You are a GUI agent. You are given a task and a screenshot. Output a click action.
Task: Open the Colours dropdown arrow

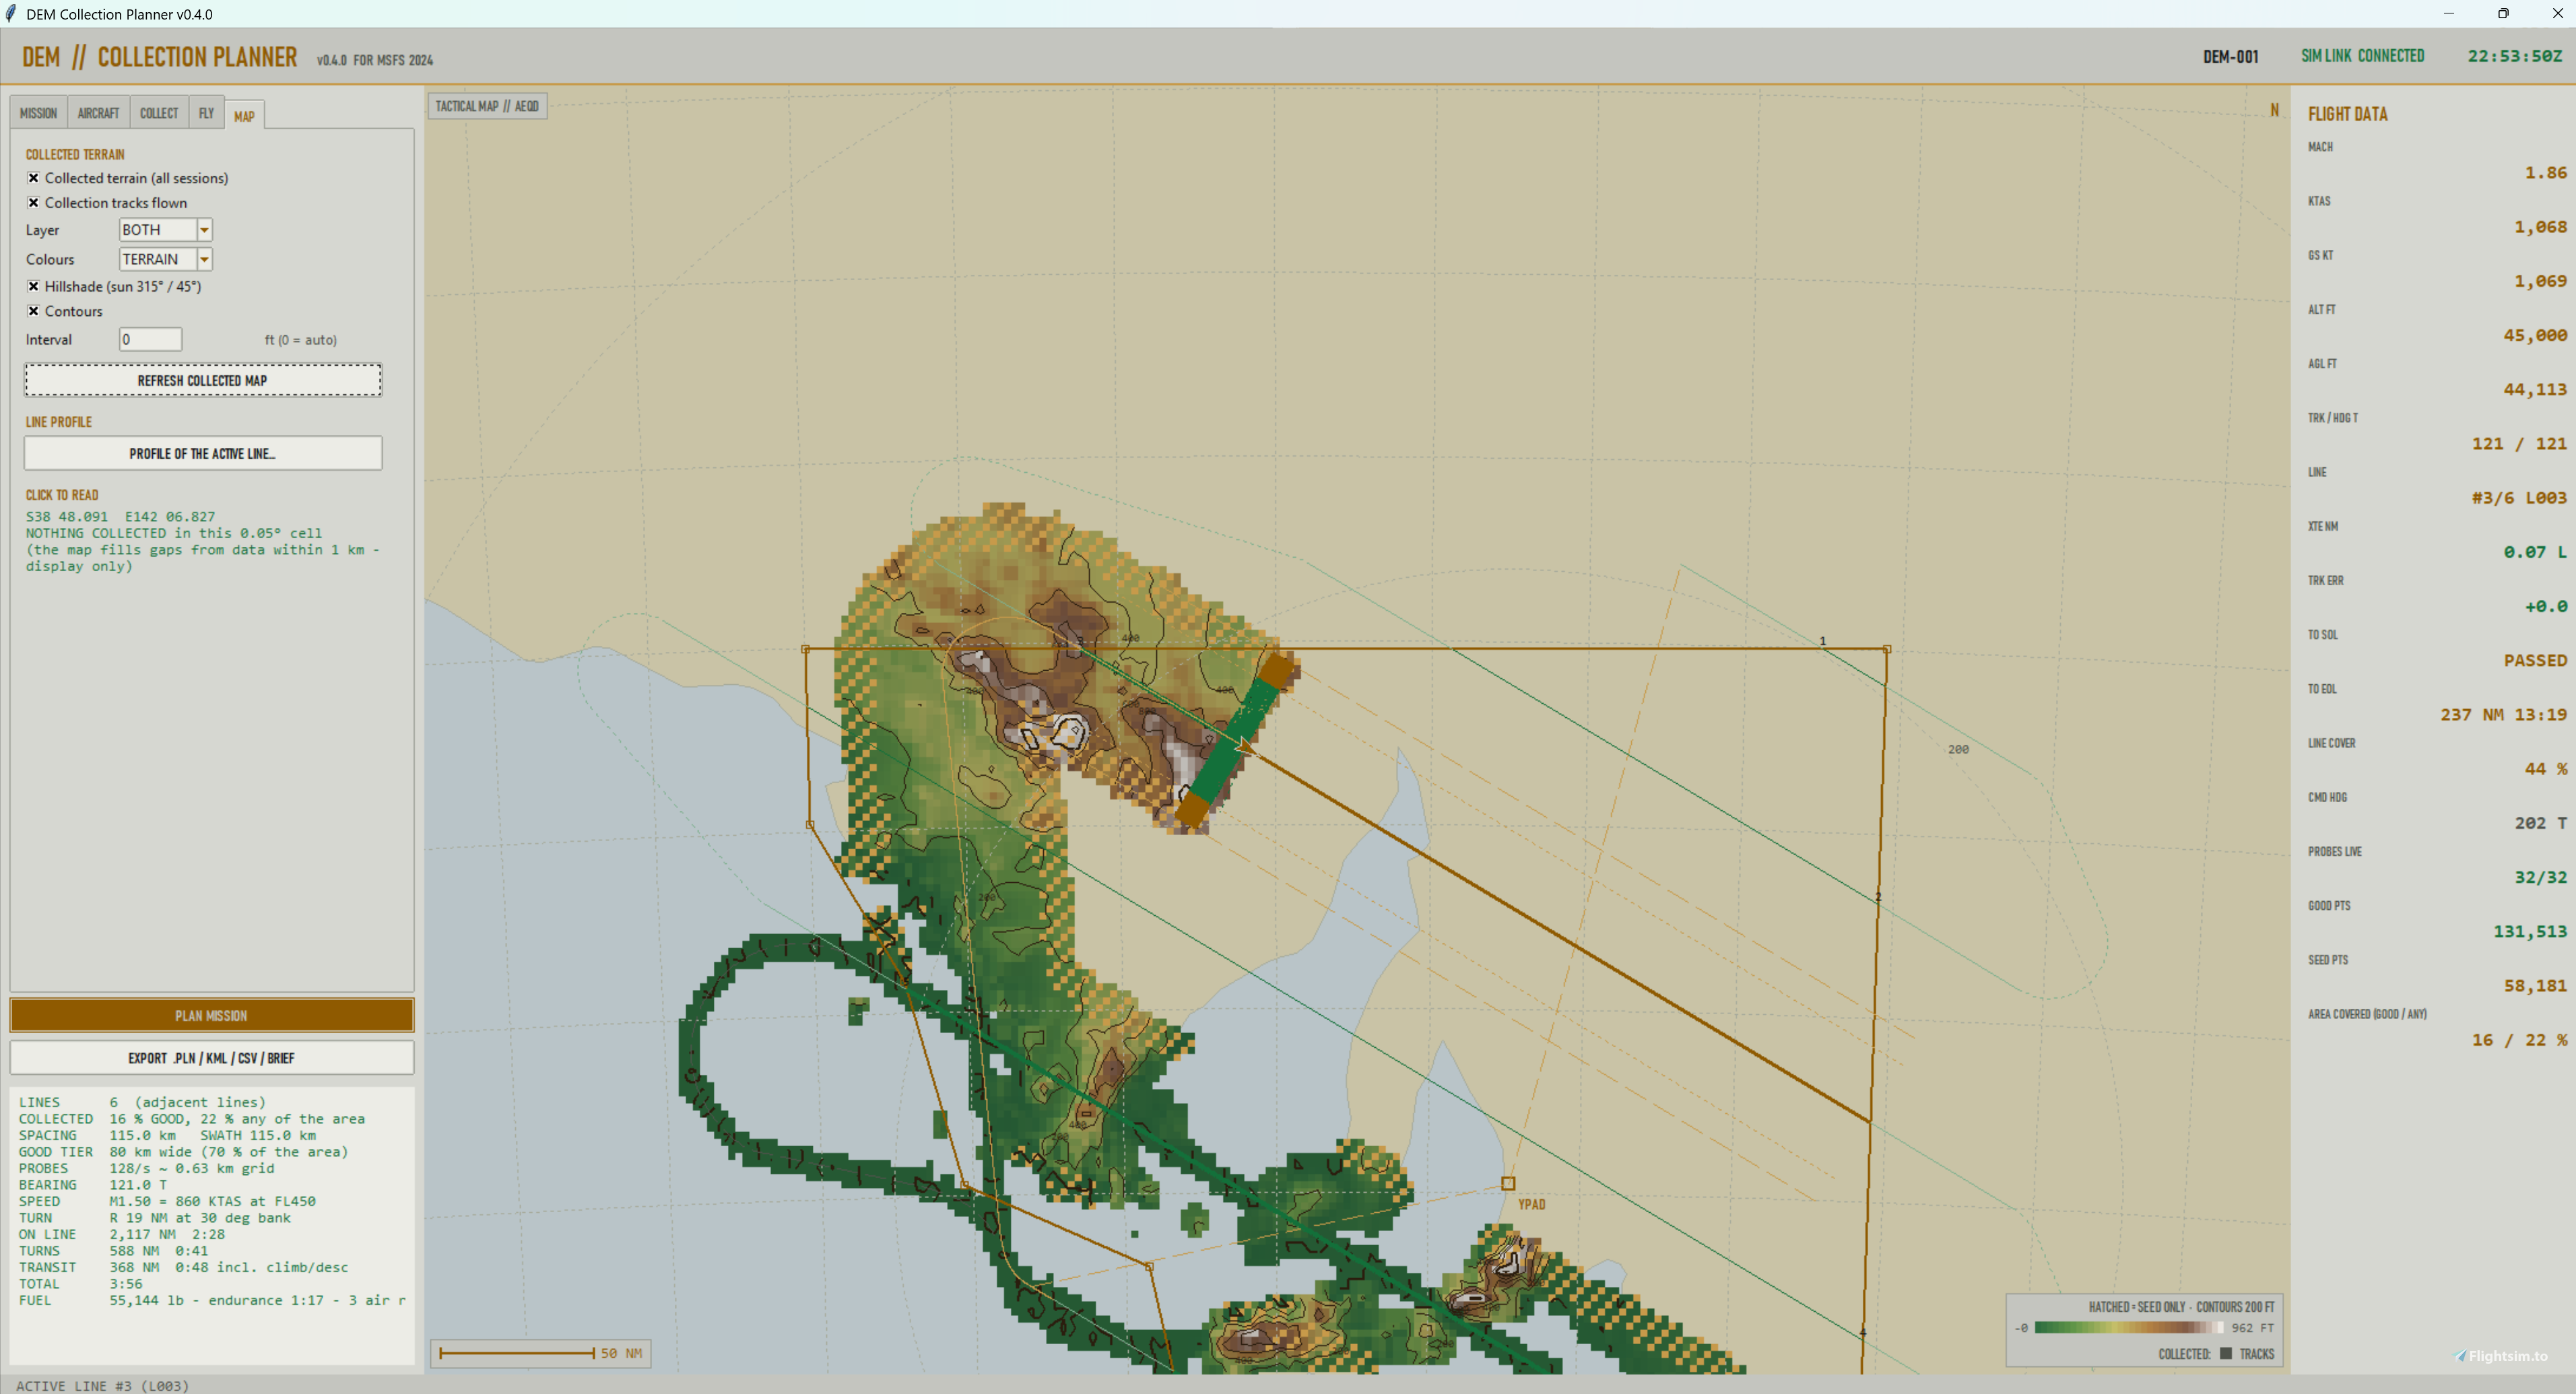[204, 259]
